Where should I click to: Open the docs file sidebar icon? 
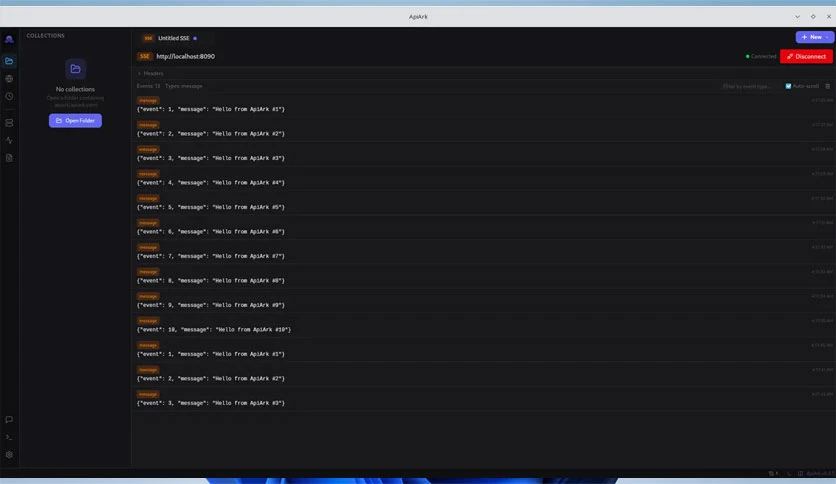click(9, 158)
